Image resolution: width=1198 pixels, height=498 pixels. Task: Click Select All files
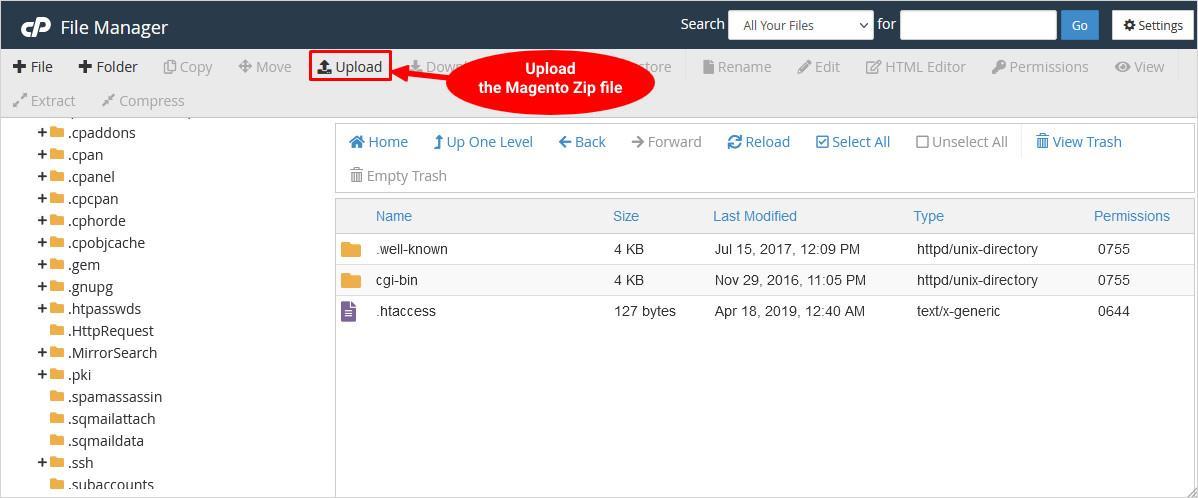click(x=853, y=142)
